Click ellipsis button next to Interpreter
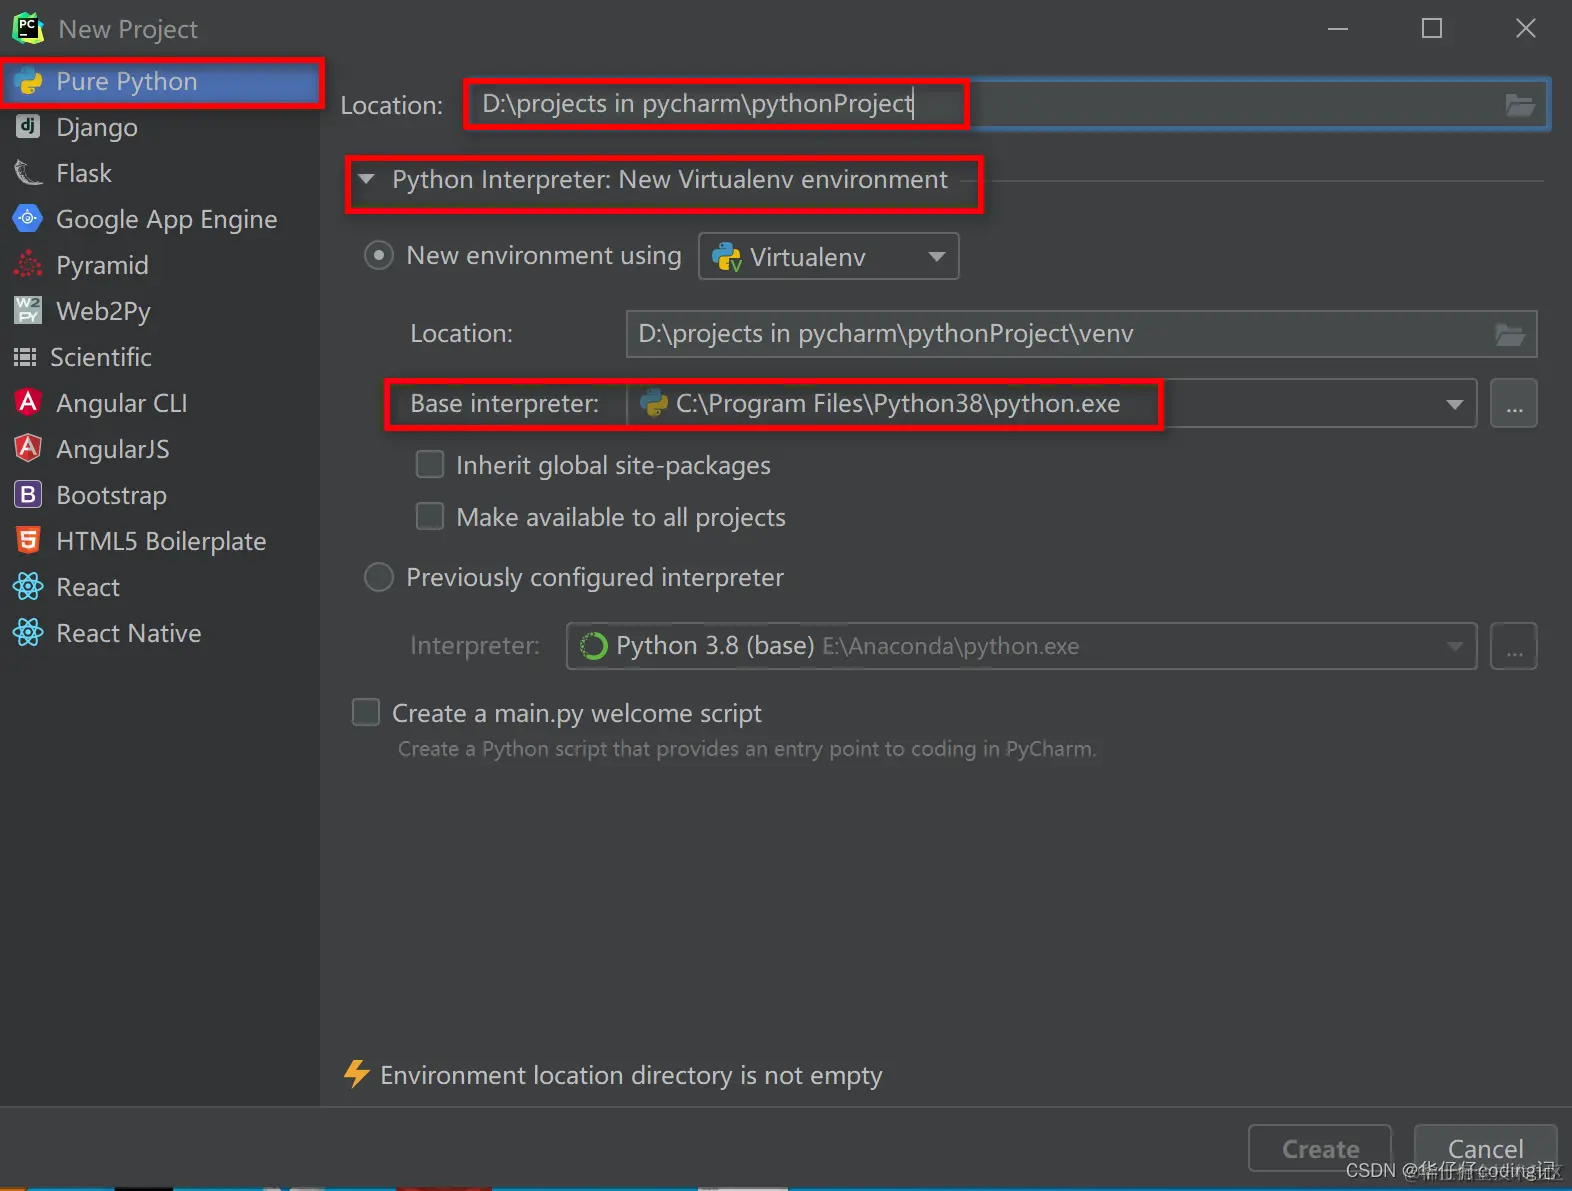This screenshot has height=1191, width=1572. tap(1514, 646)
